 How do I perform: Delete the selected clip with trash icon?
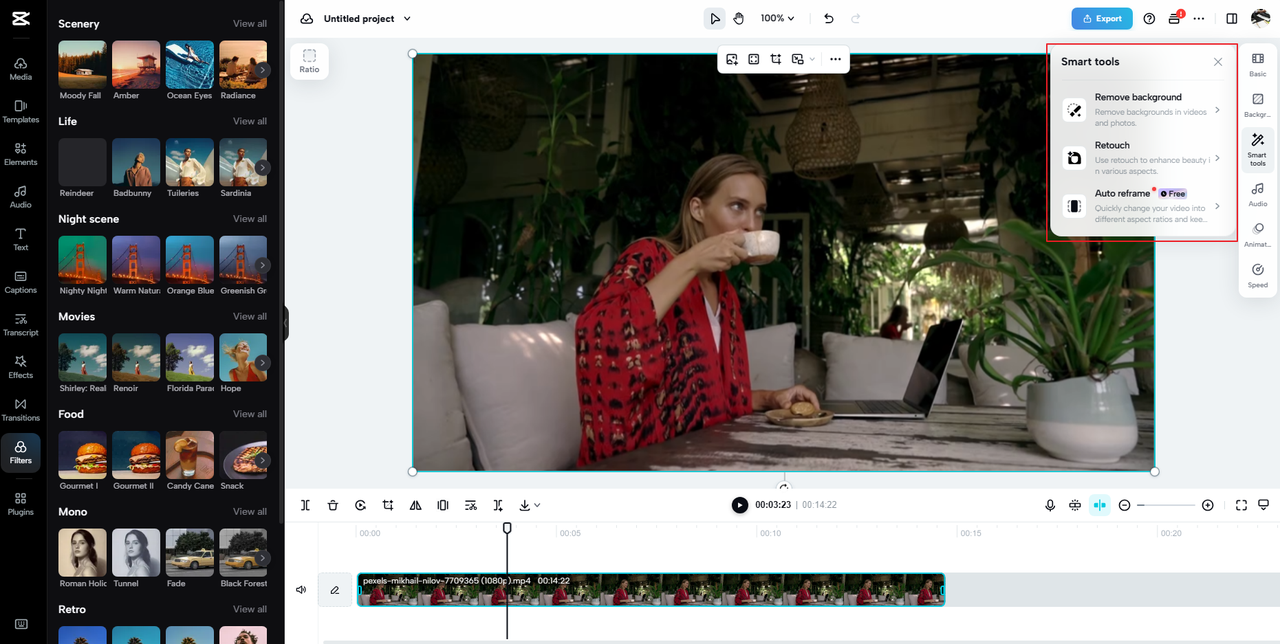pyautogui.click(x=333, y=505)
